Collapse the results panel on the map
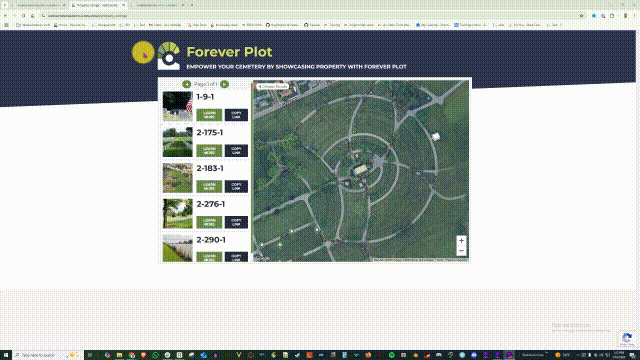This screenshot has width=640, height=360. click(x=272, y=87)
